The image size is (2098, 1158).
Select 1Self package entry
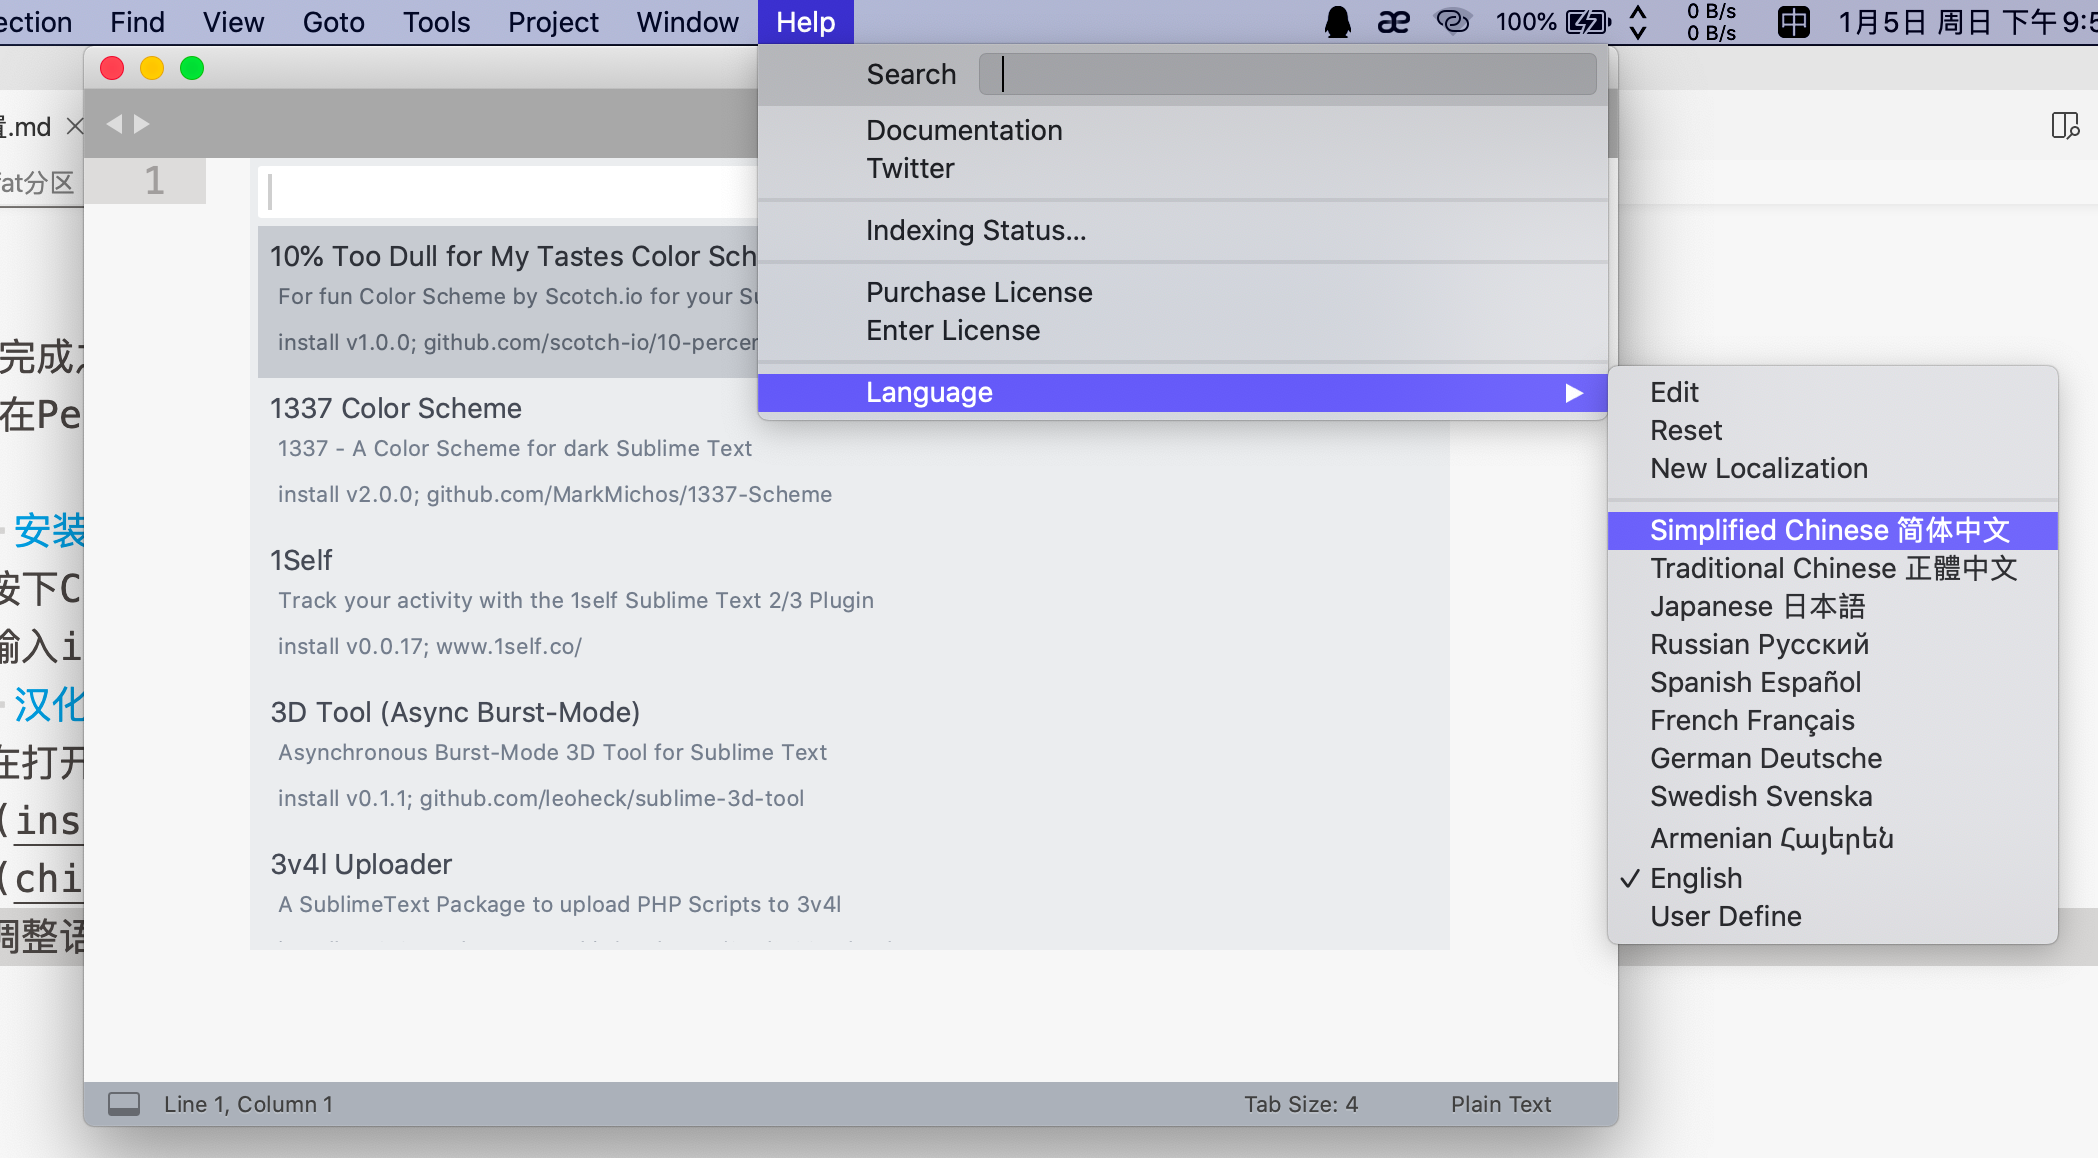pyautogui.click(x=850, y=605)
